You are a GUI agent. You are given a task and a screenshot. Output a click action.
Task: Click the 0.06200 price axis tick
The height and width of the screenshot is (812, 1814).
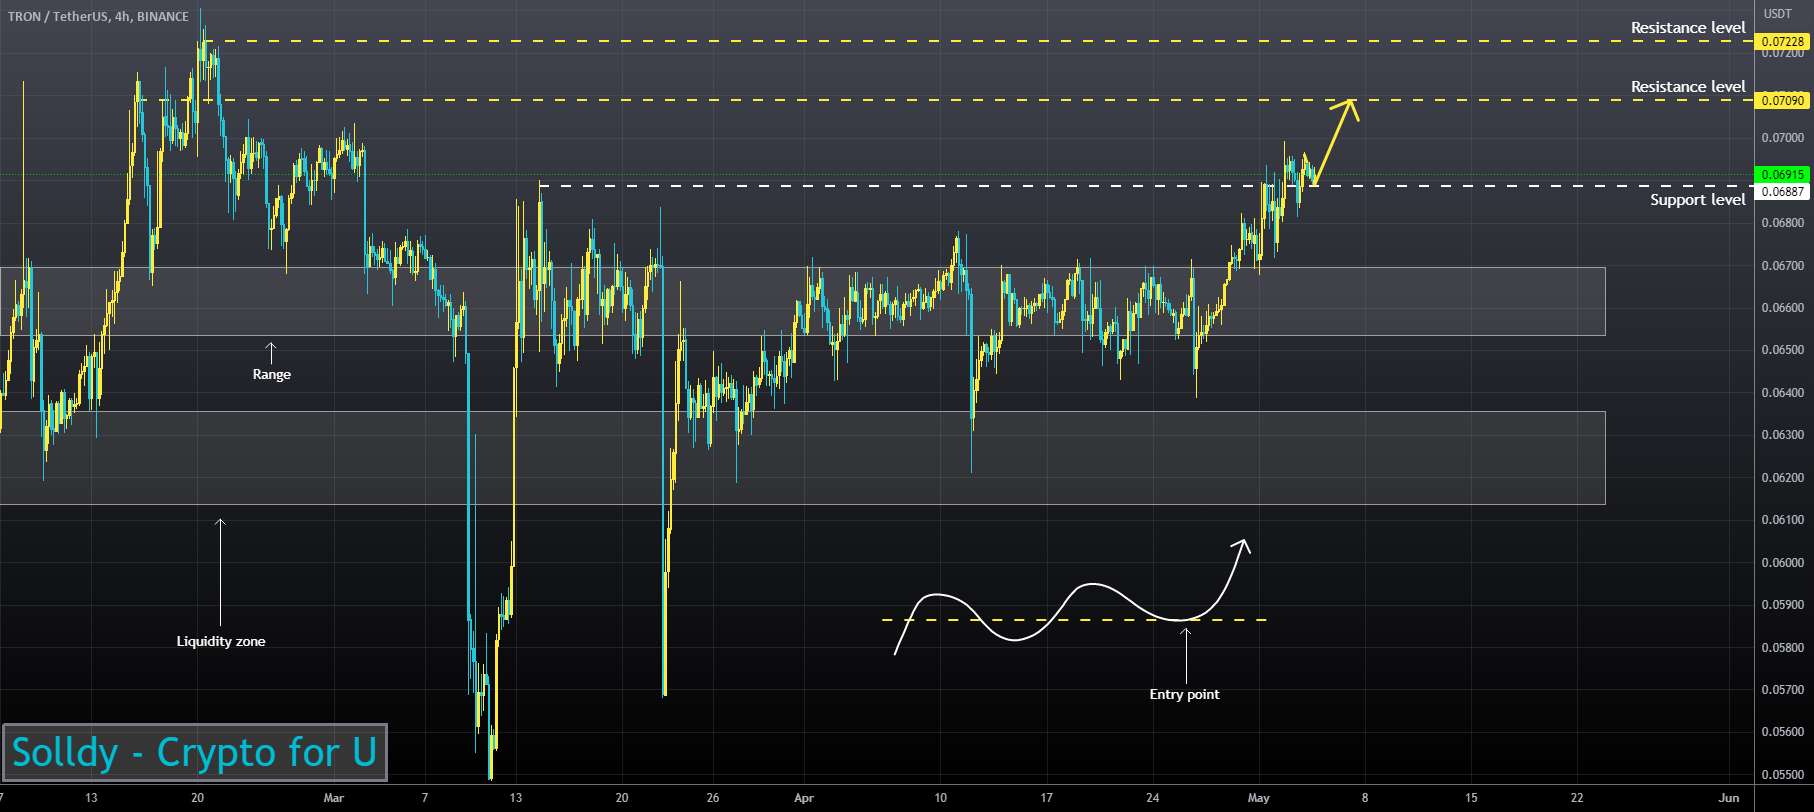1782,478
